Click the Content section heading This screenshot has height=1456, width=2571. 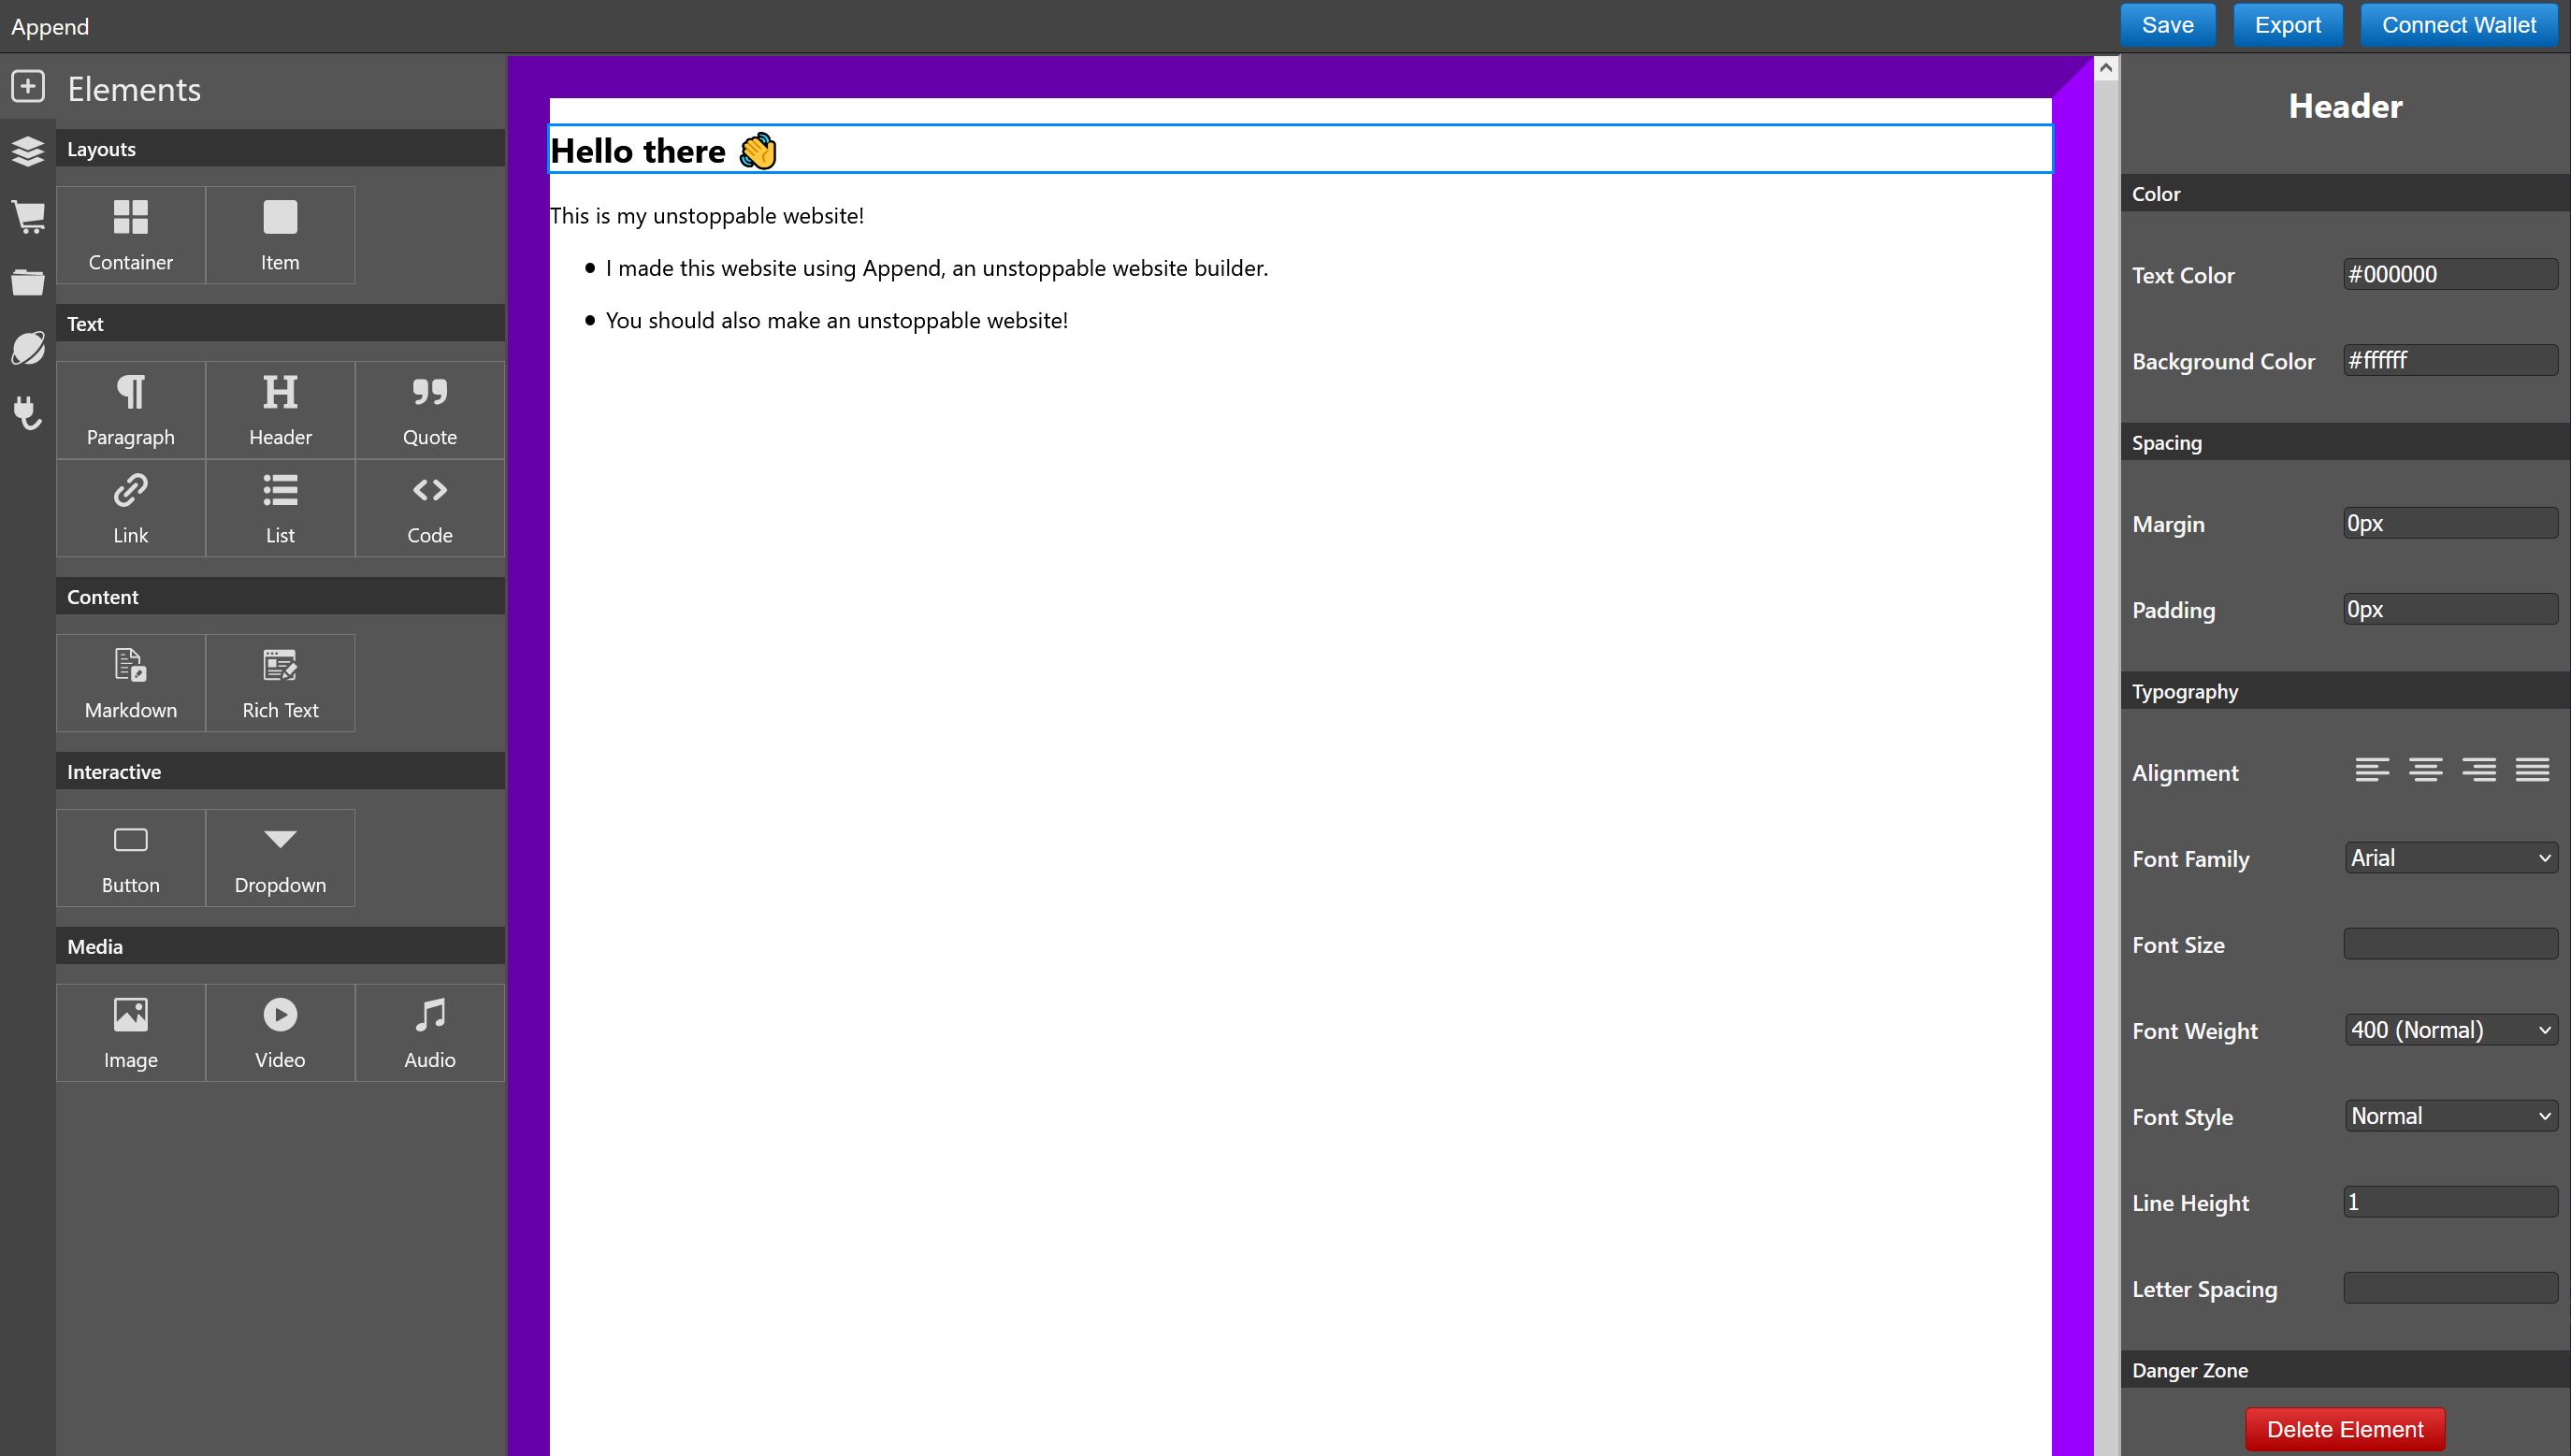coord(280,596)
